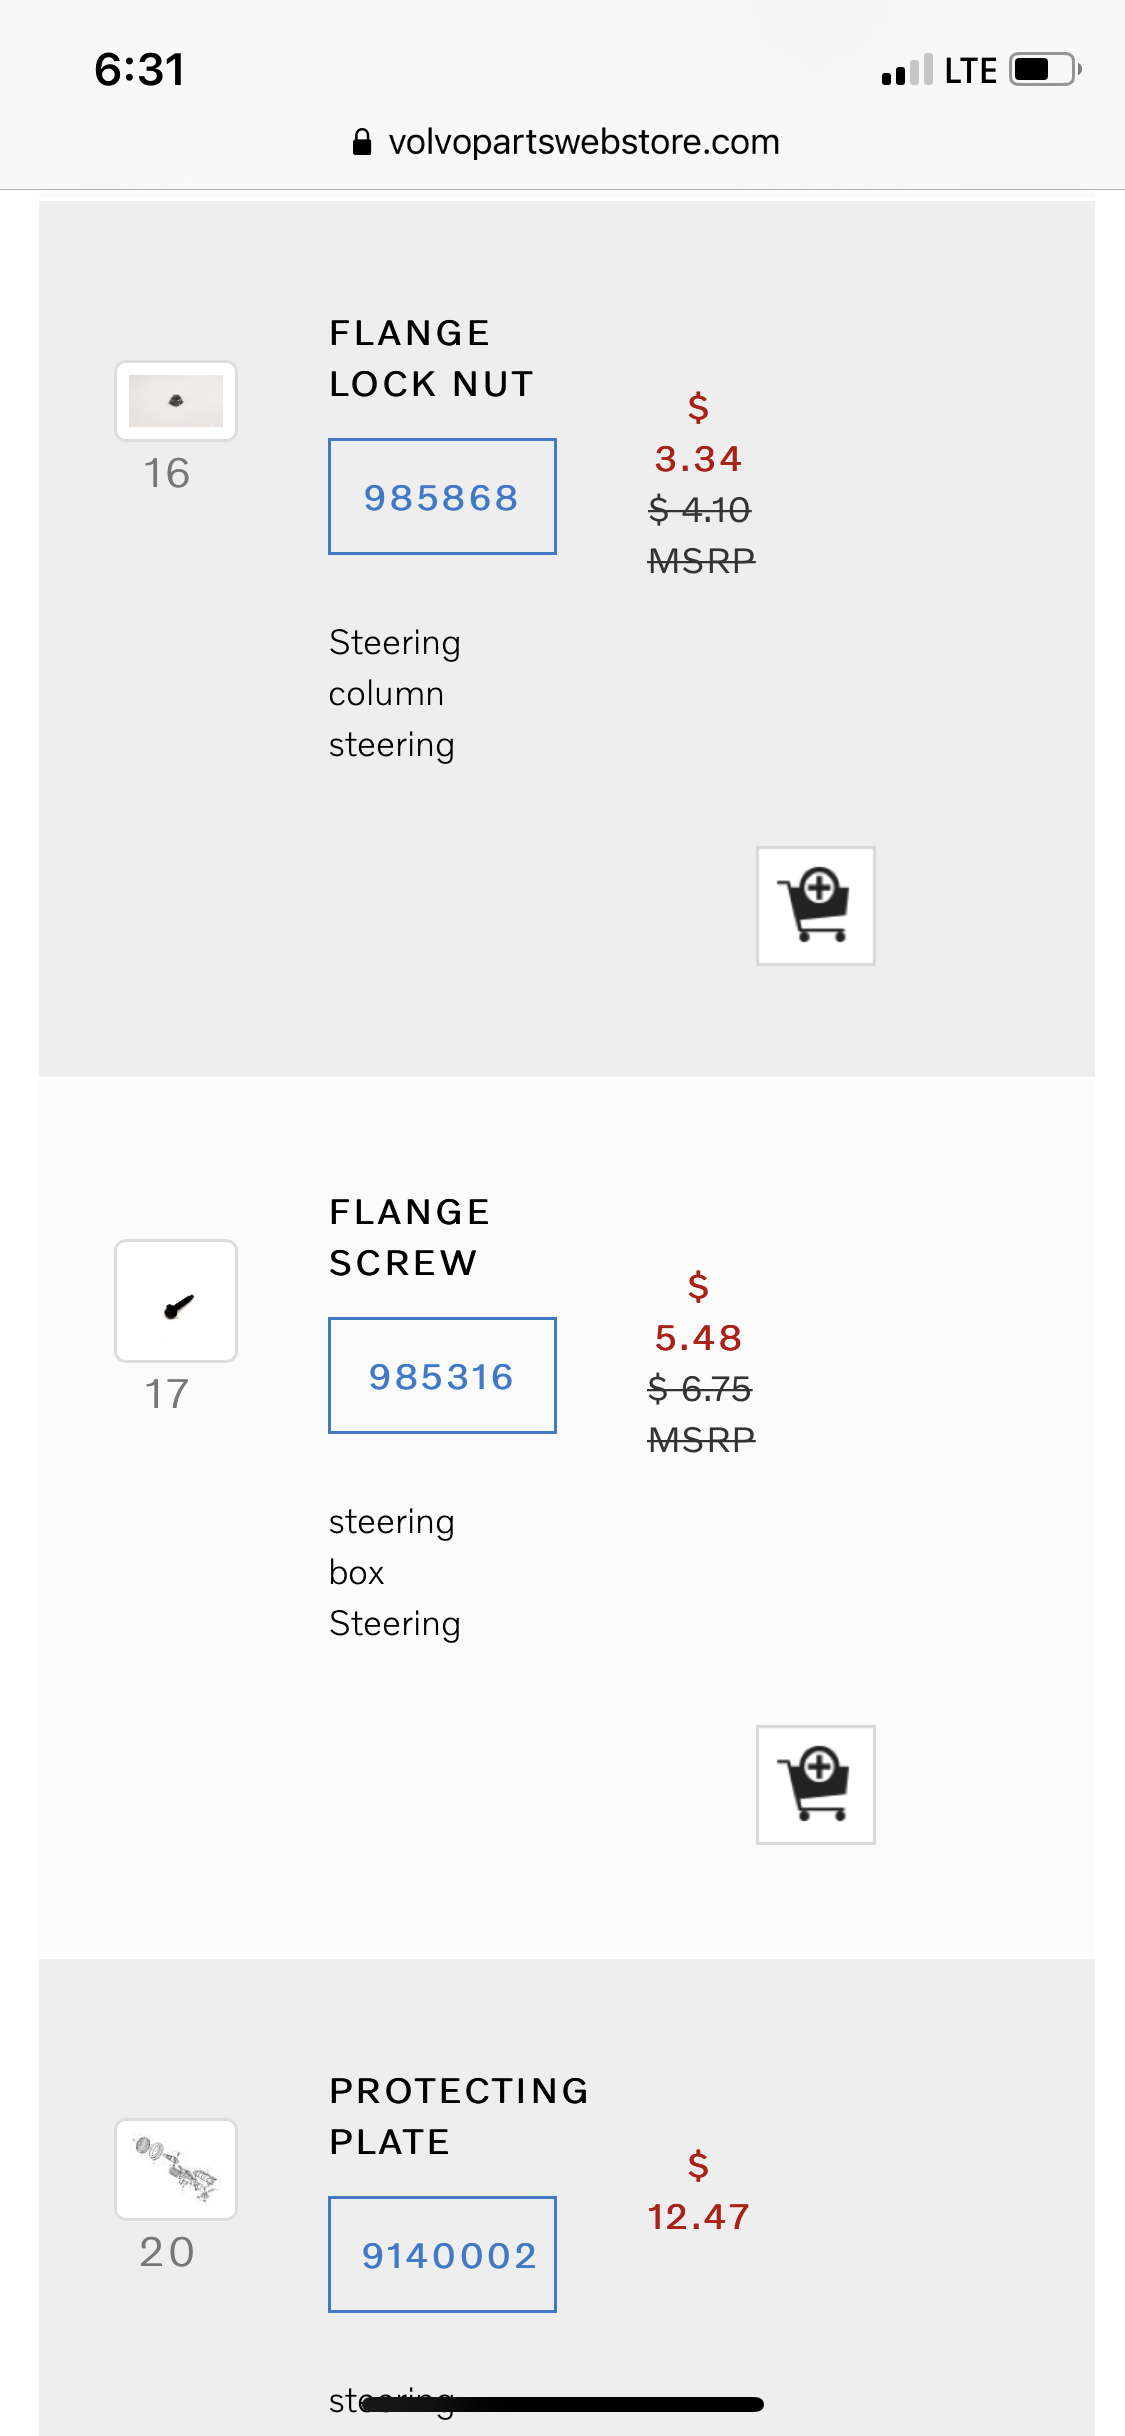View the Protecting Plate diagram thumbnail

(x=176, y=2169)
